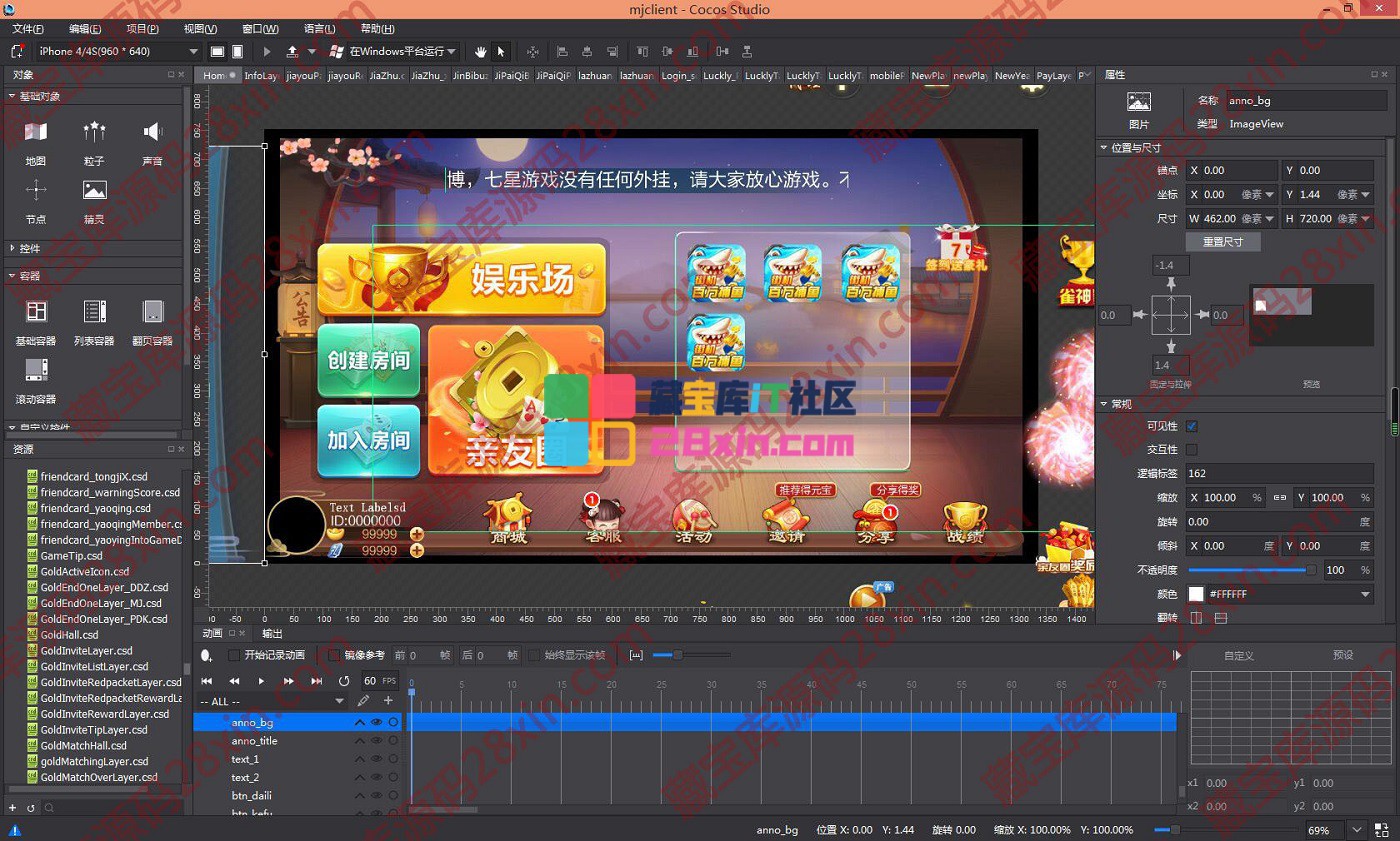Add a new animation with plus icon
The width and height of the screenshot is (1400, 841).
[388, 701]
